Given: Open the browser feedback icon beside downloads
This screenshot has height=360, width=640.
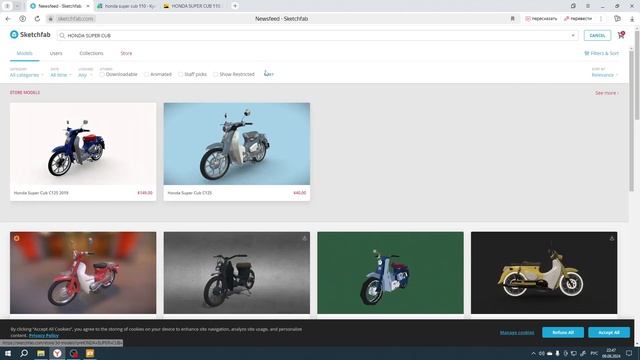Looking at the screenshot, I should pyautogui.click(x=617, y=19).
